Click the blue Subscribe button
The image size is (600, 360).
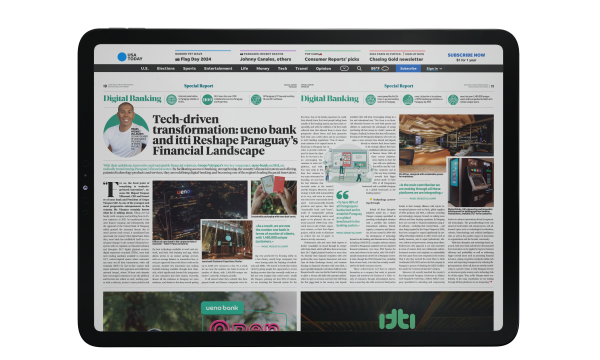[408, 68]
